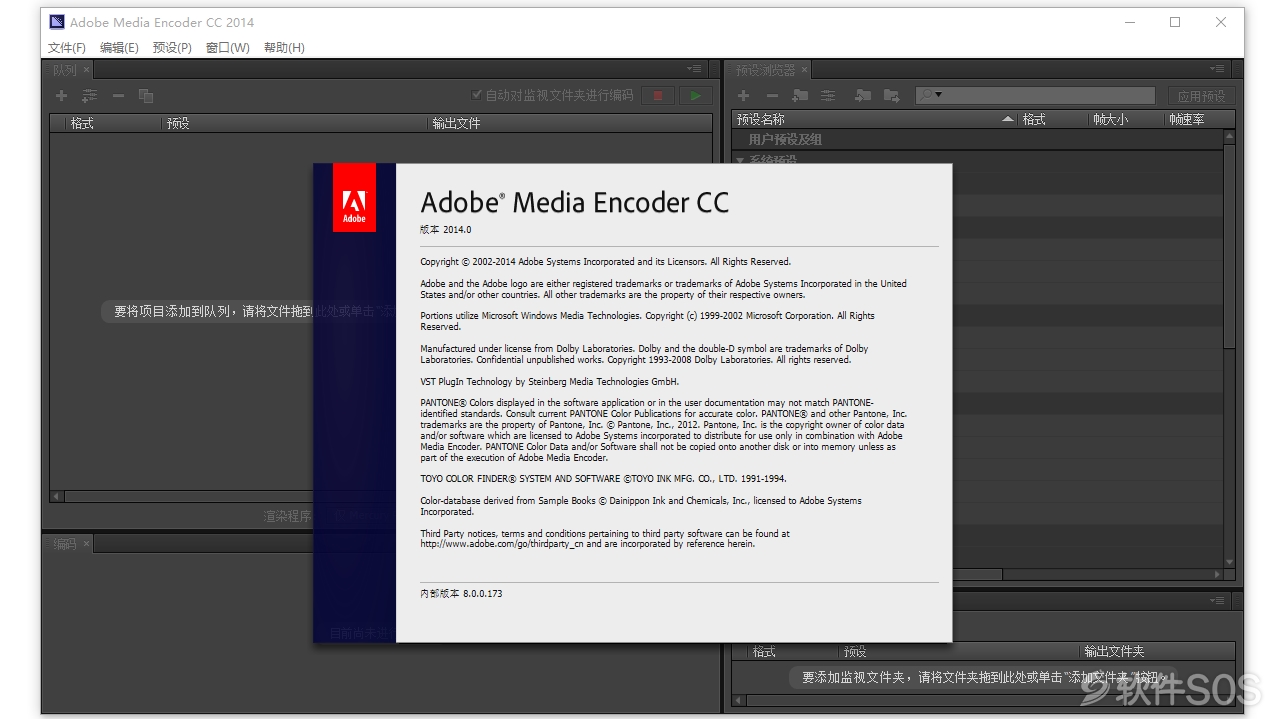Sort presets by 预设名称 column header
This screenshot has height=719, width=1279.
[x=761, y=119]
